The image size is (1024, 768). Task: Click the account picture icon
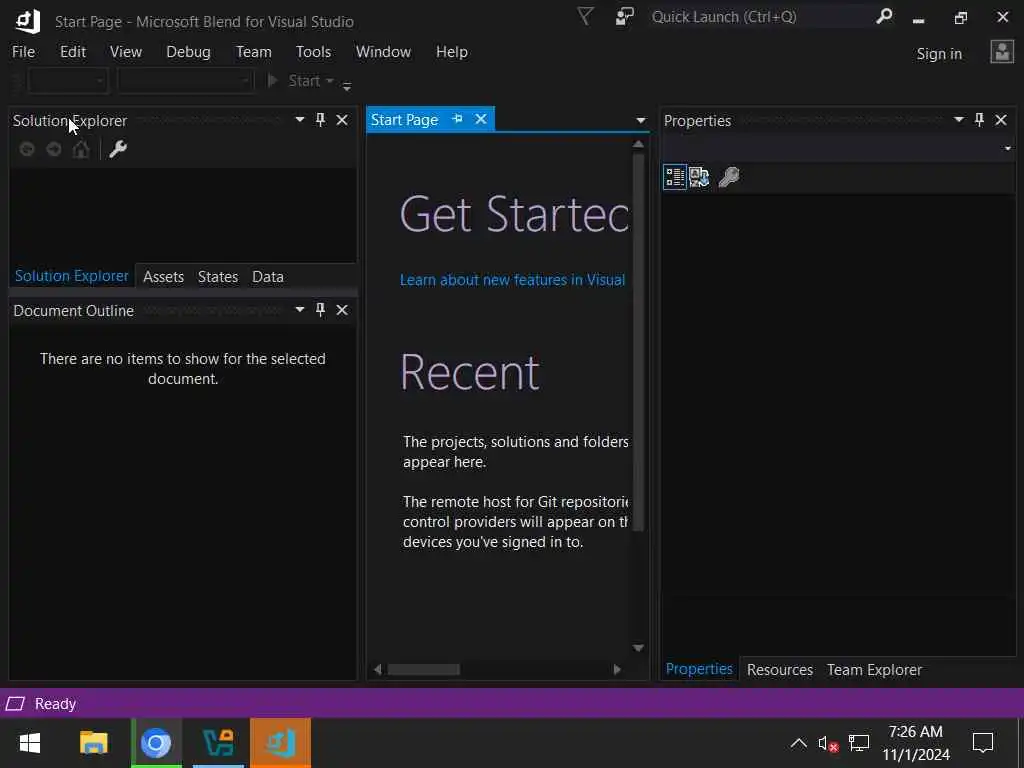(1002, 52)
